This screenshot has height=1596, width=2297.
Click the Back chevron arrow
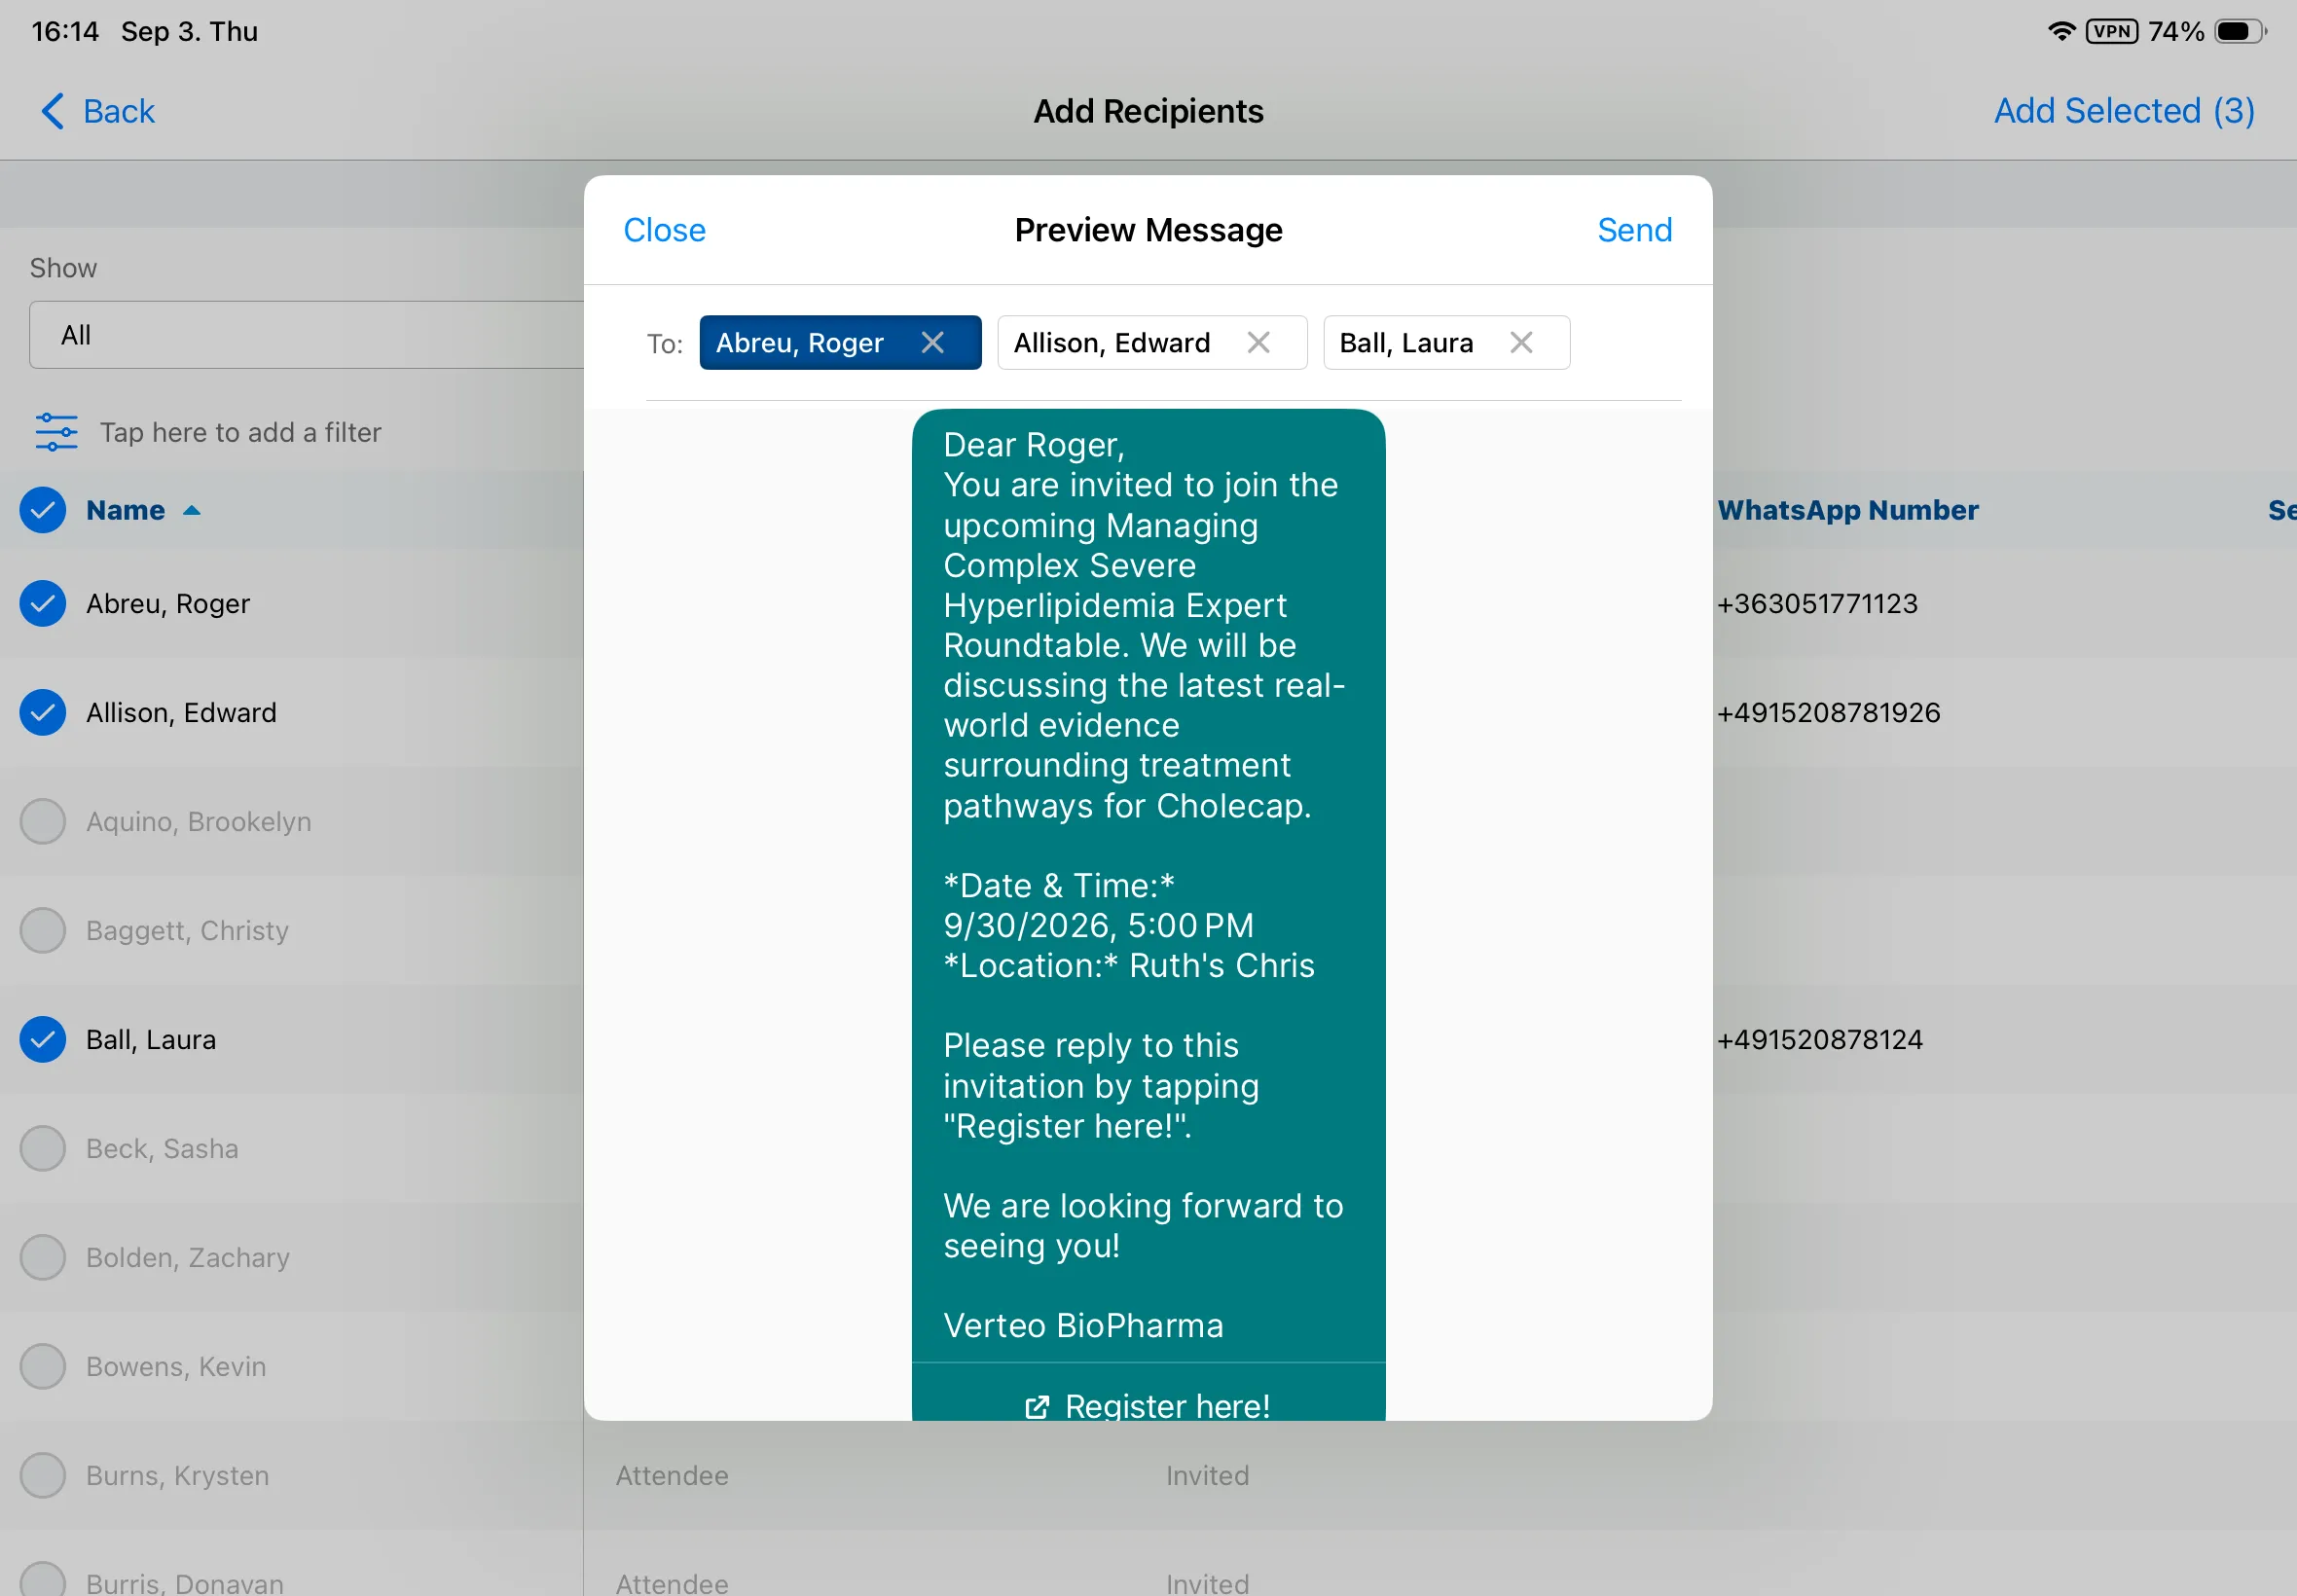click(x=52, y=111)
